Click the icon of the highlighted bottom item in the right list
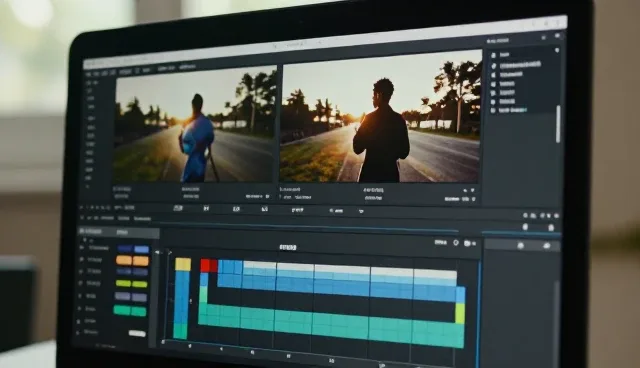 pyautogui.click(x=493, y=111)
